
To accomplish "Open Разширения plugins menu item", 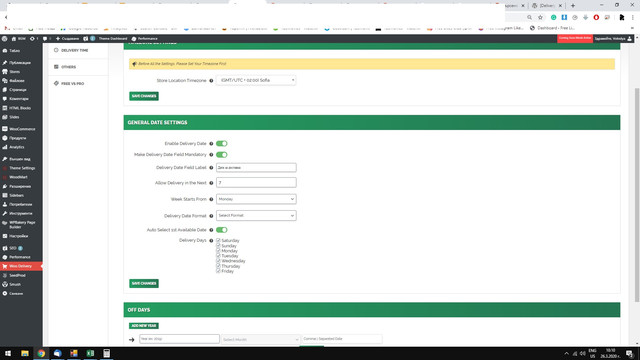I will click(x=21, y=187).
